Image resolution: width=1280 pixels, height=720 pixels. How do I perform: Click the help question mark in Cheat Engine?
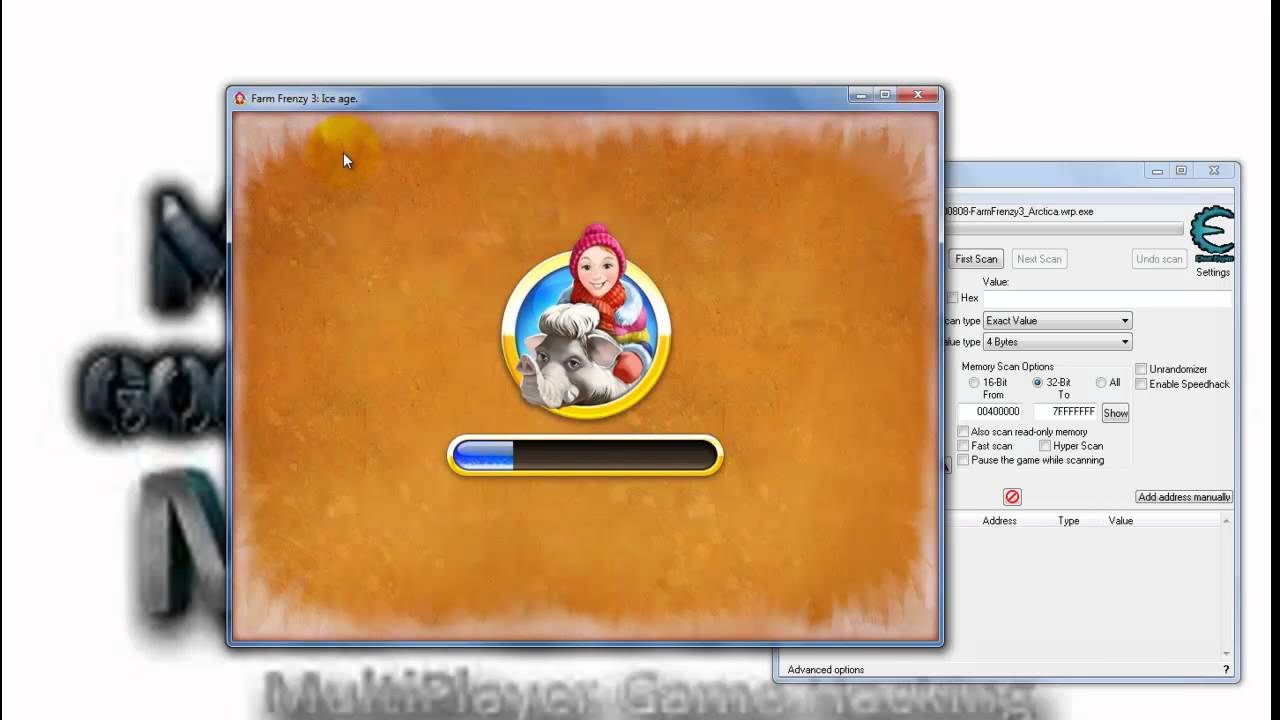pos(1226,670)
